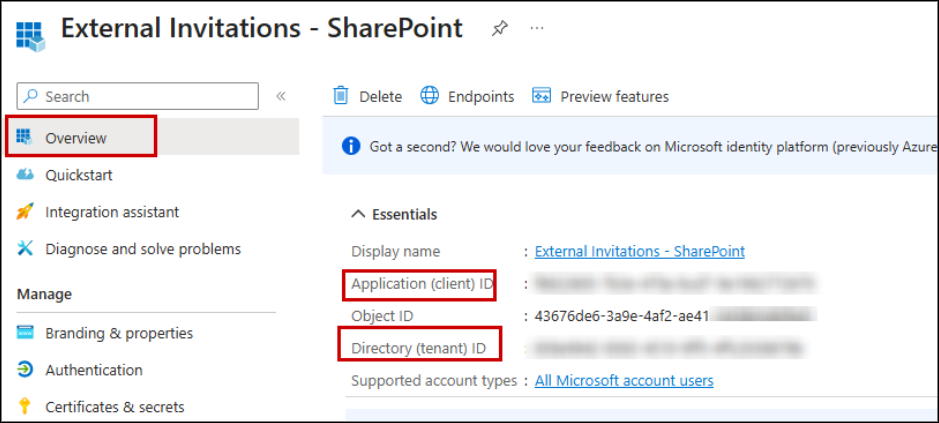
Task: Click the Delete trash can icon
Action: click(341, 96)
